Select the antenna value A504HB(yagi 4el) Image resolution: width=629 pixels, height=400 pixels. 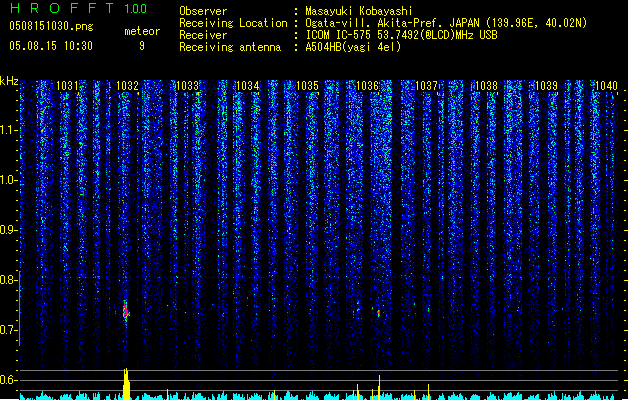pos(353,47)
